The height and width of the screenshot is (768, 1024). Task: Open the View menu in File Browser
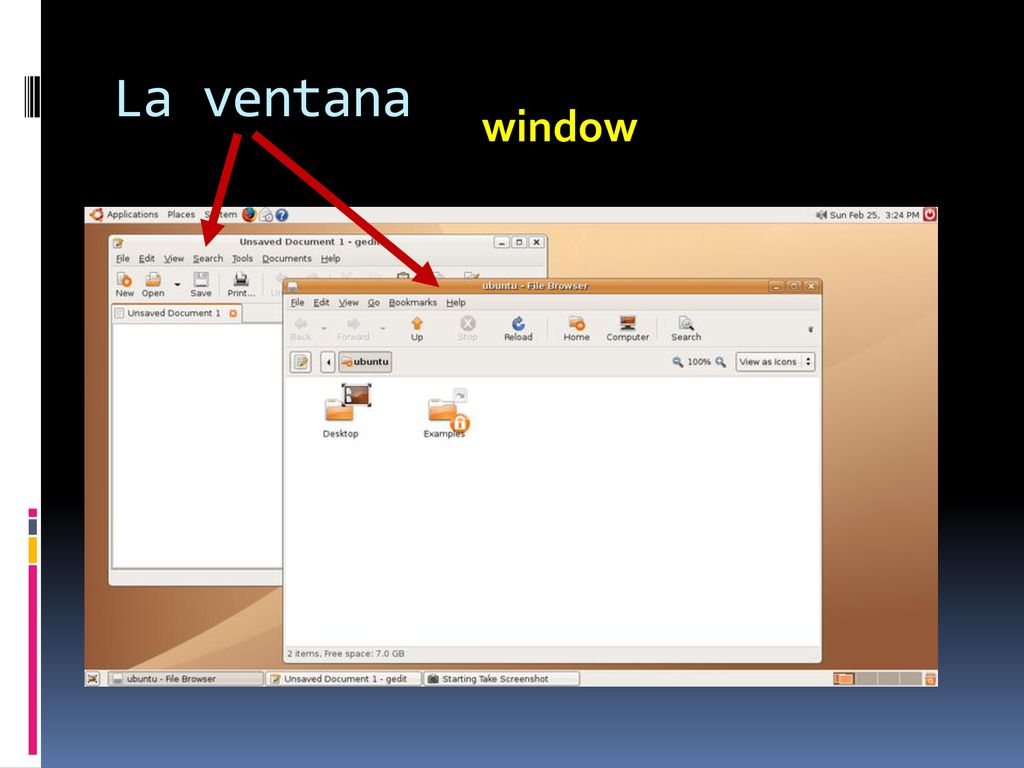(x=349, y=302)
